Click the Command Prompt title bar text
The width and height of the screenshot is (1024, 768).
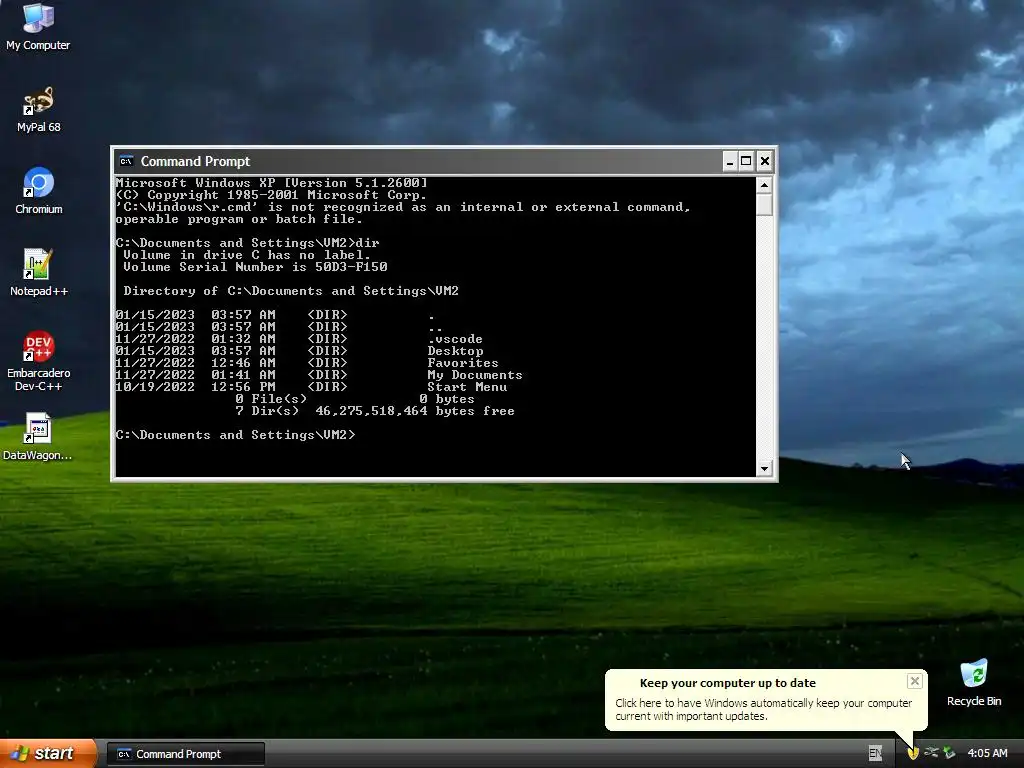point(195,161)
